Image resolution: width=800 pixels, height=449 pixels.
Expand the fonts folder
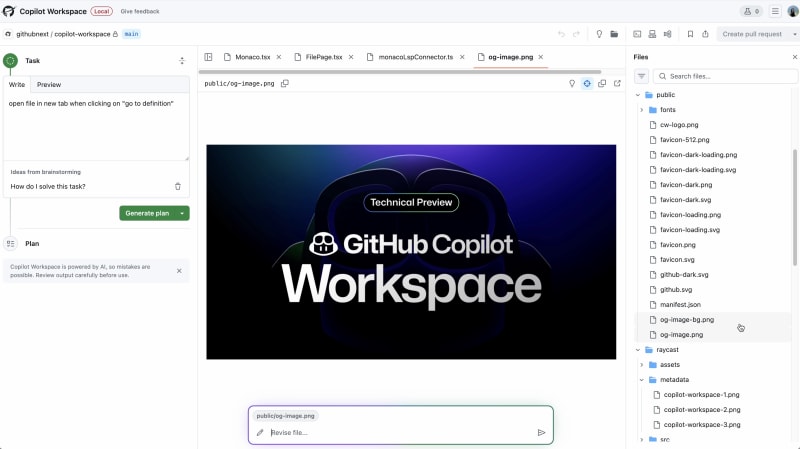point(642,110)
